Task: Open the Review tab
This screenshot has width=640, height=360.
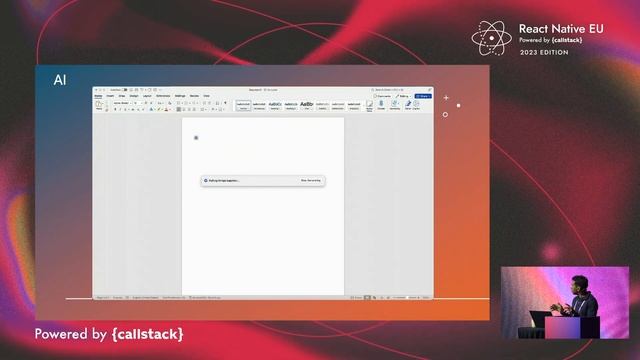Action: (x=194, y=96)
